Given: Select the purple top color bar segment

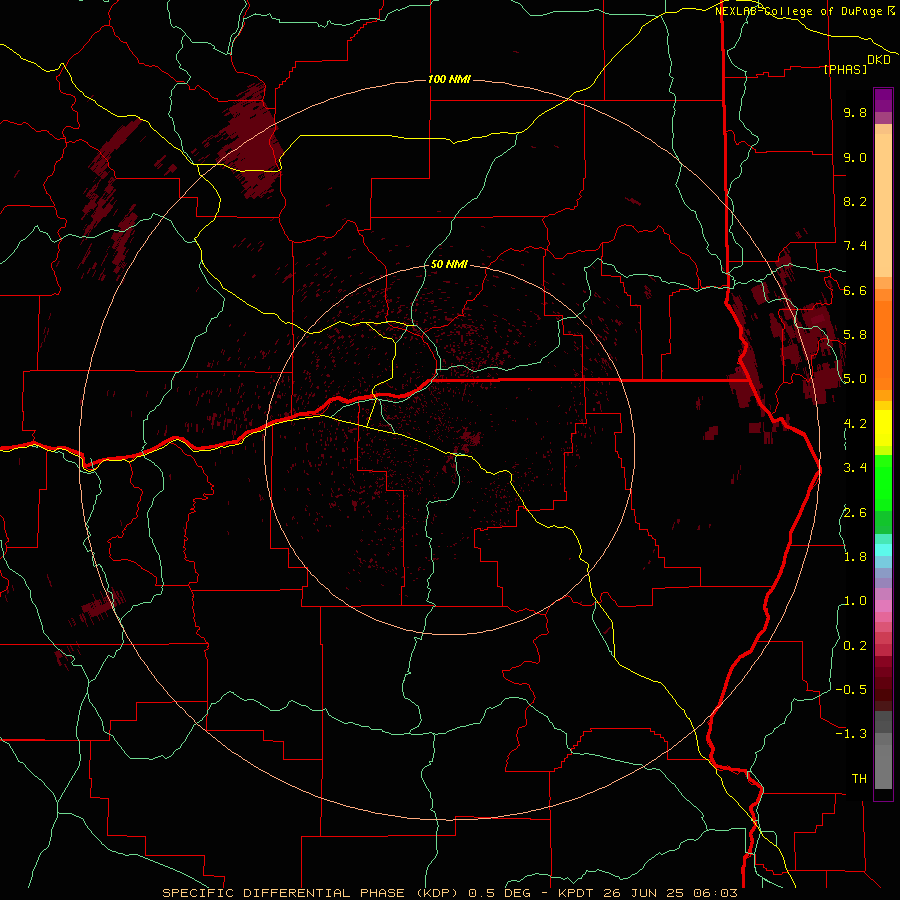Looking at the screenshot, I should [883, 100].
